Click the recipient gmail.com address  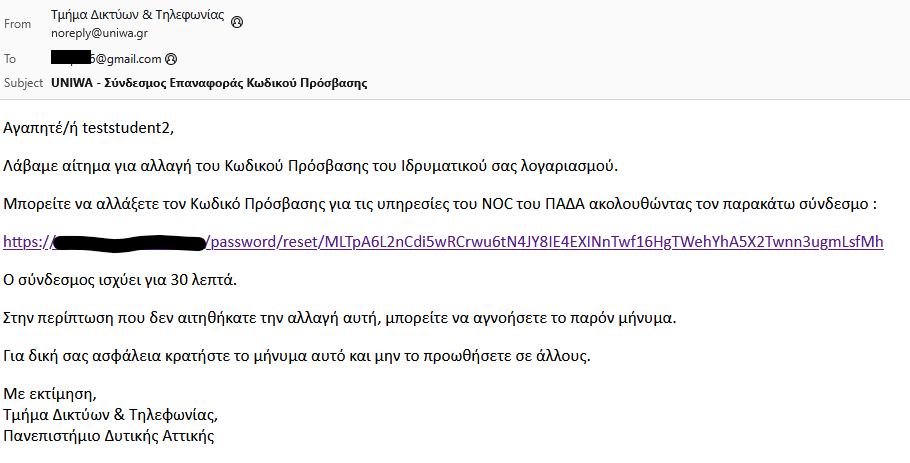coord(126,59)
